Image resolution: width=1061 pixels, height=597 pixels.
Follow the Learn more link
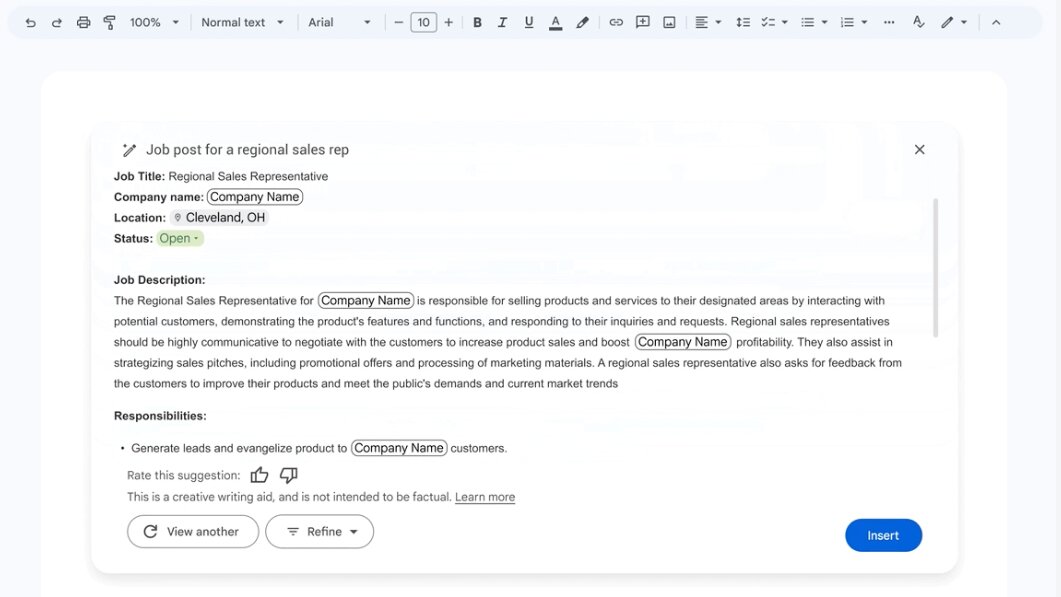click(485, 496)
